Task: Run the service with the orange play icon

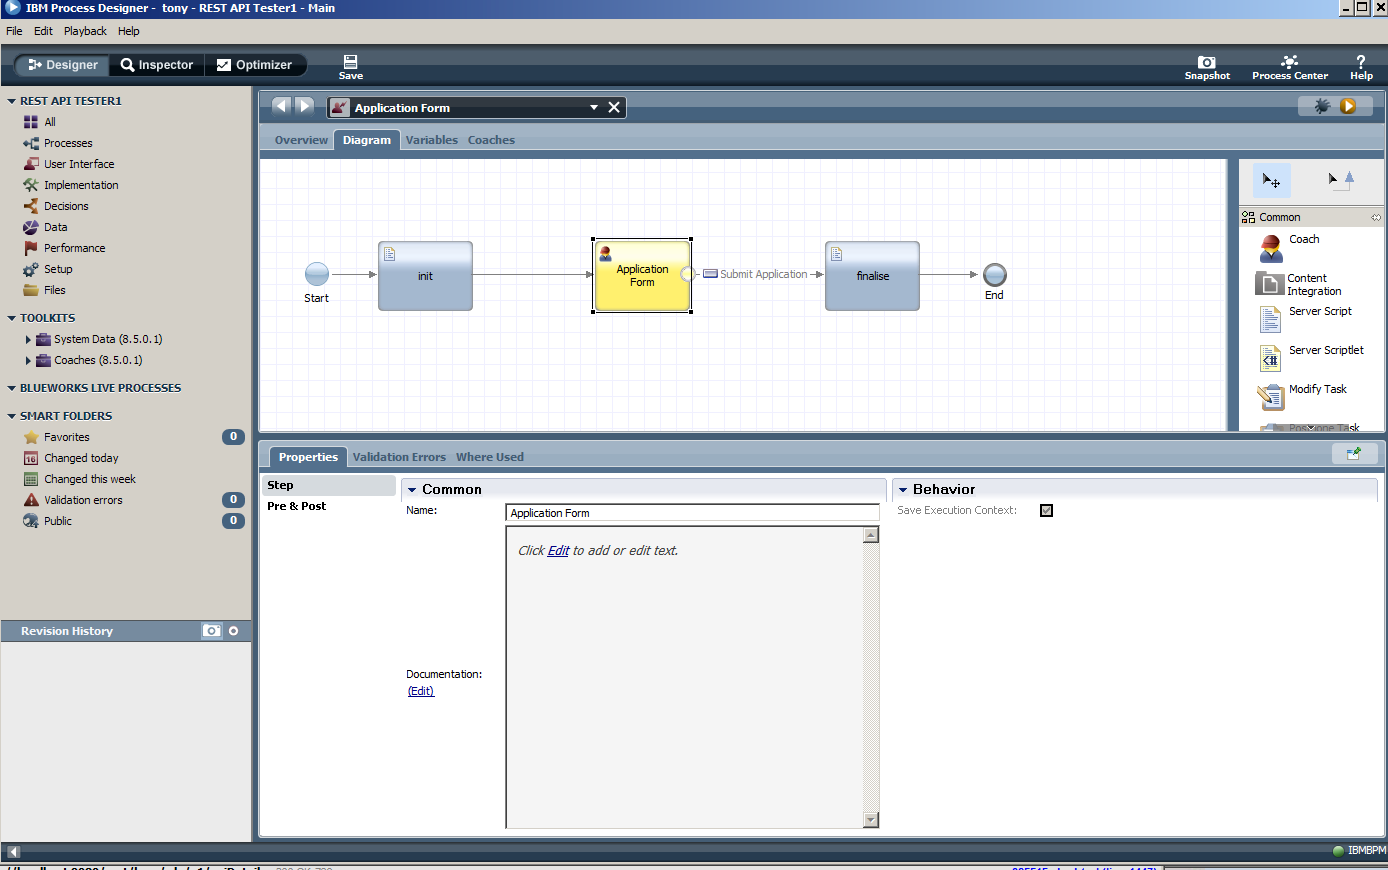Action: click(1348, 106)
